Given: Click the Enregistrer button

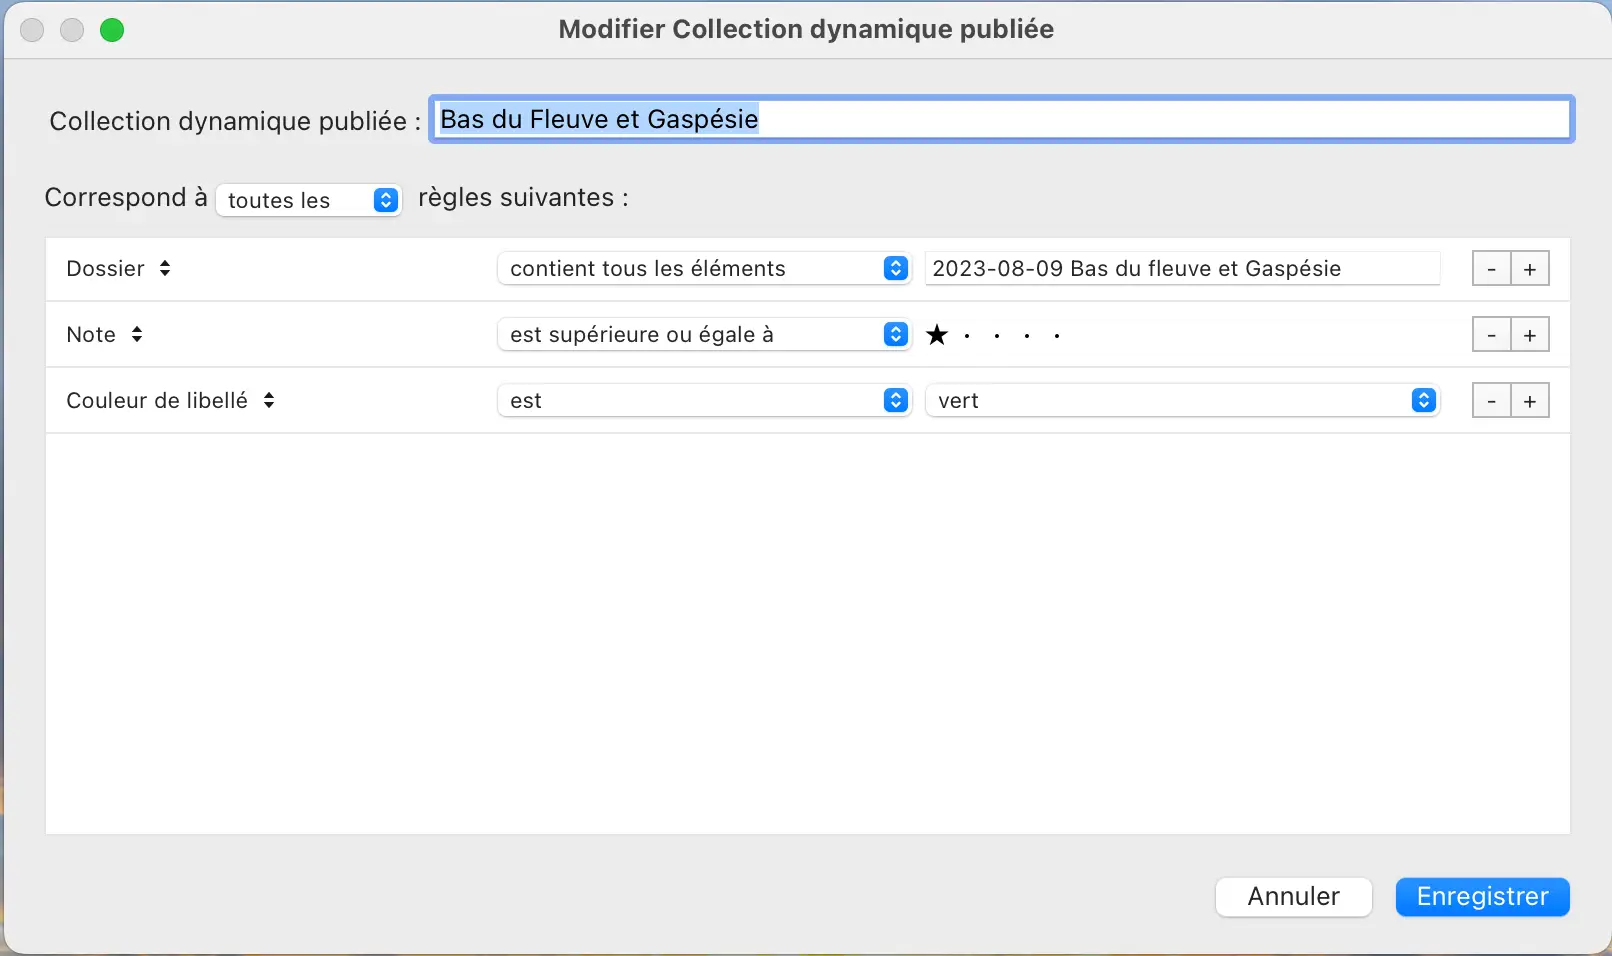Looking at the screenshot, I should (x=1482, y=896).
